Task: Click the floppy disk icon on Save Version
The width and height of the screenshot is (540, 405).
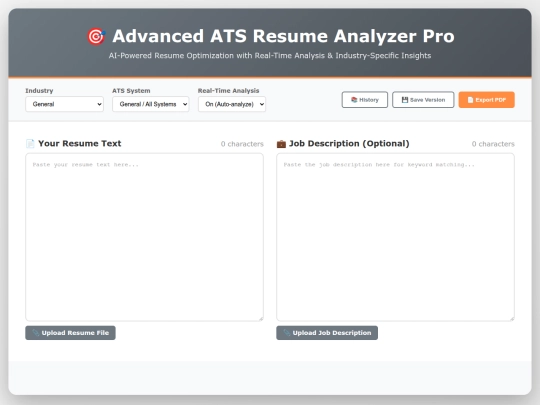Action: pos(405,100)
